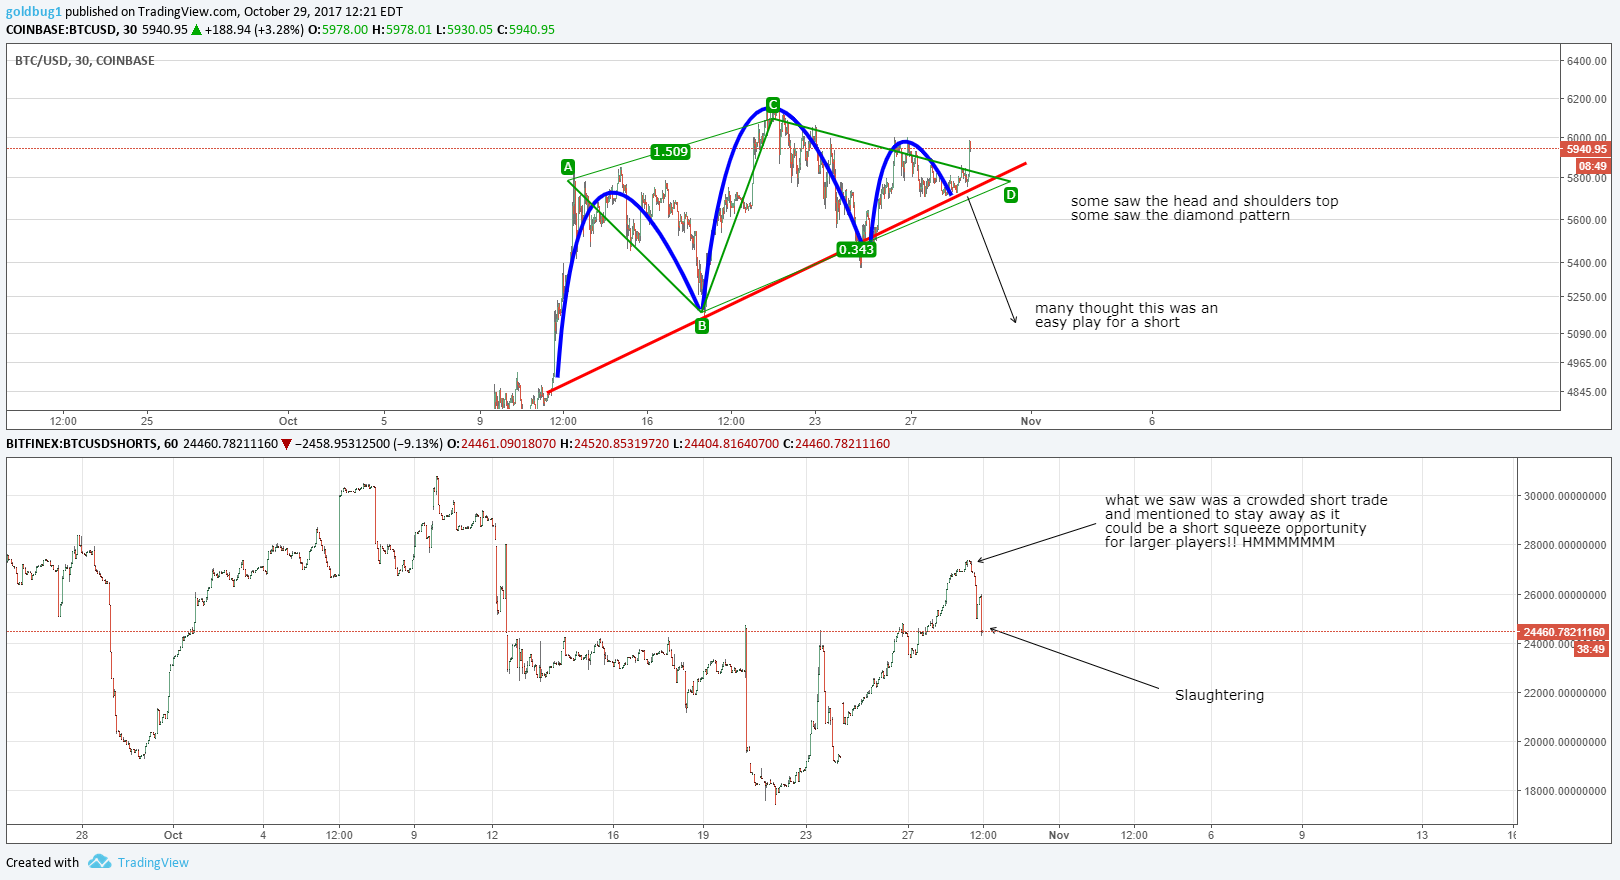The image size is (1620, 880).
Task: Click the 1.509 ratio label
Action: 670,152
